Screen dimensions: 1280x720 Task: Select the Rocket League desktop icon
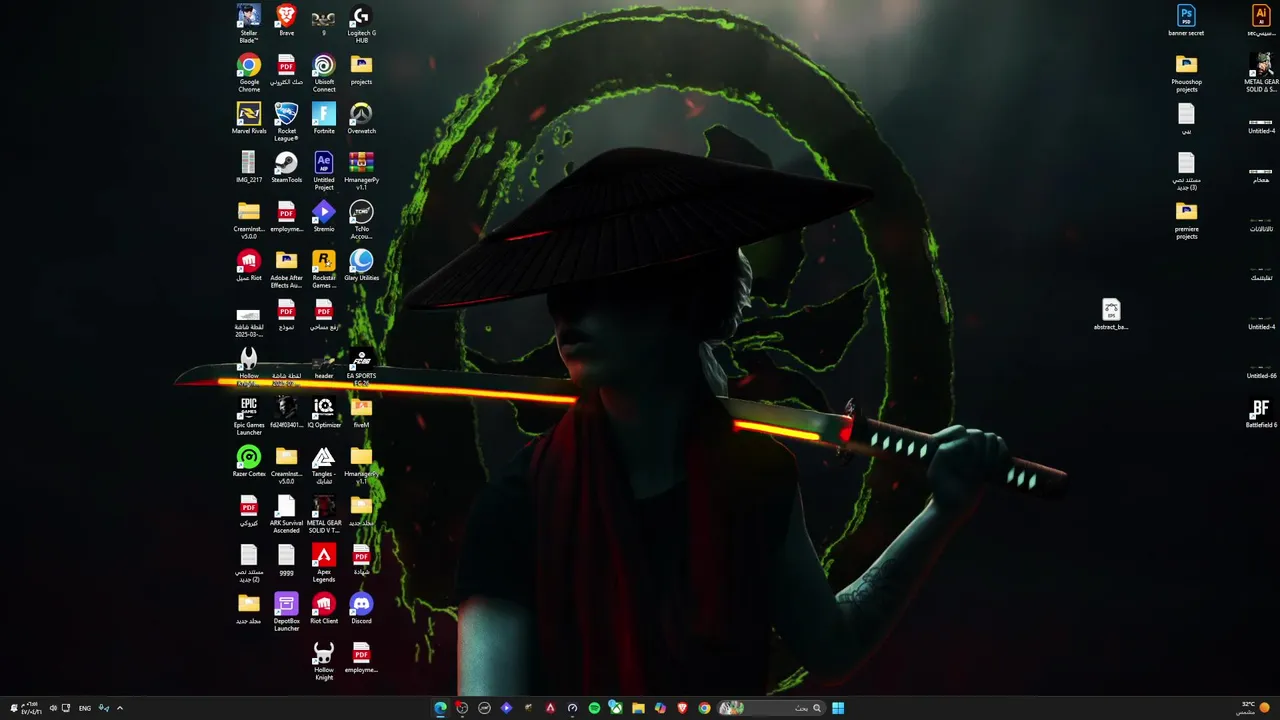(286, 121)
